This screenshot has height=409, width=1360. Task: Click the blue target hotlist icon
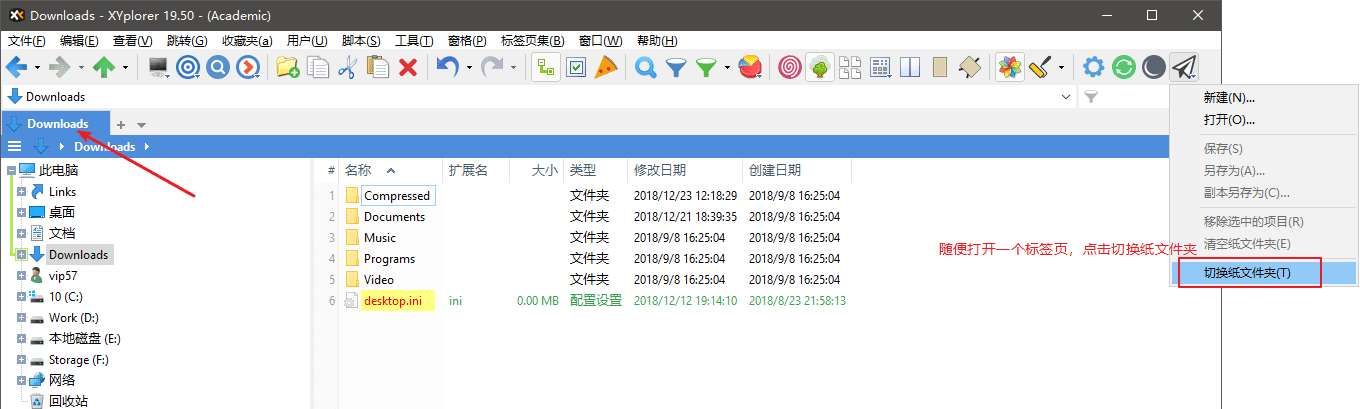point(188,67)
